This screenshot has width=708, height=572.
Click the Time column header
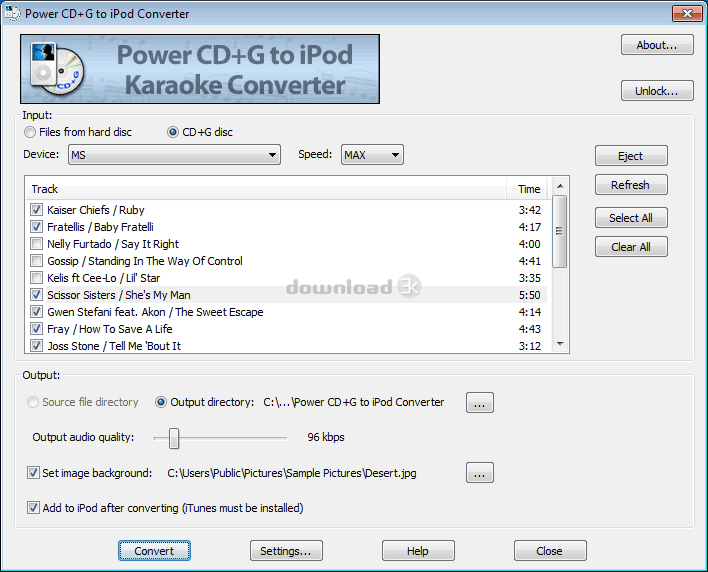pos(528,189)
